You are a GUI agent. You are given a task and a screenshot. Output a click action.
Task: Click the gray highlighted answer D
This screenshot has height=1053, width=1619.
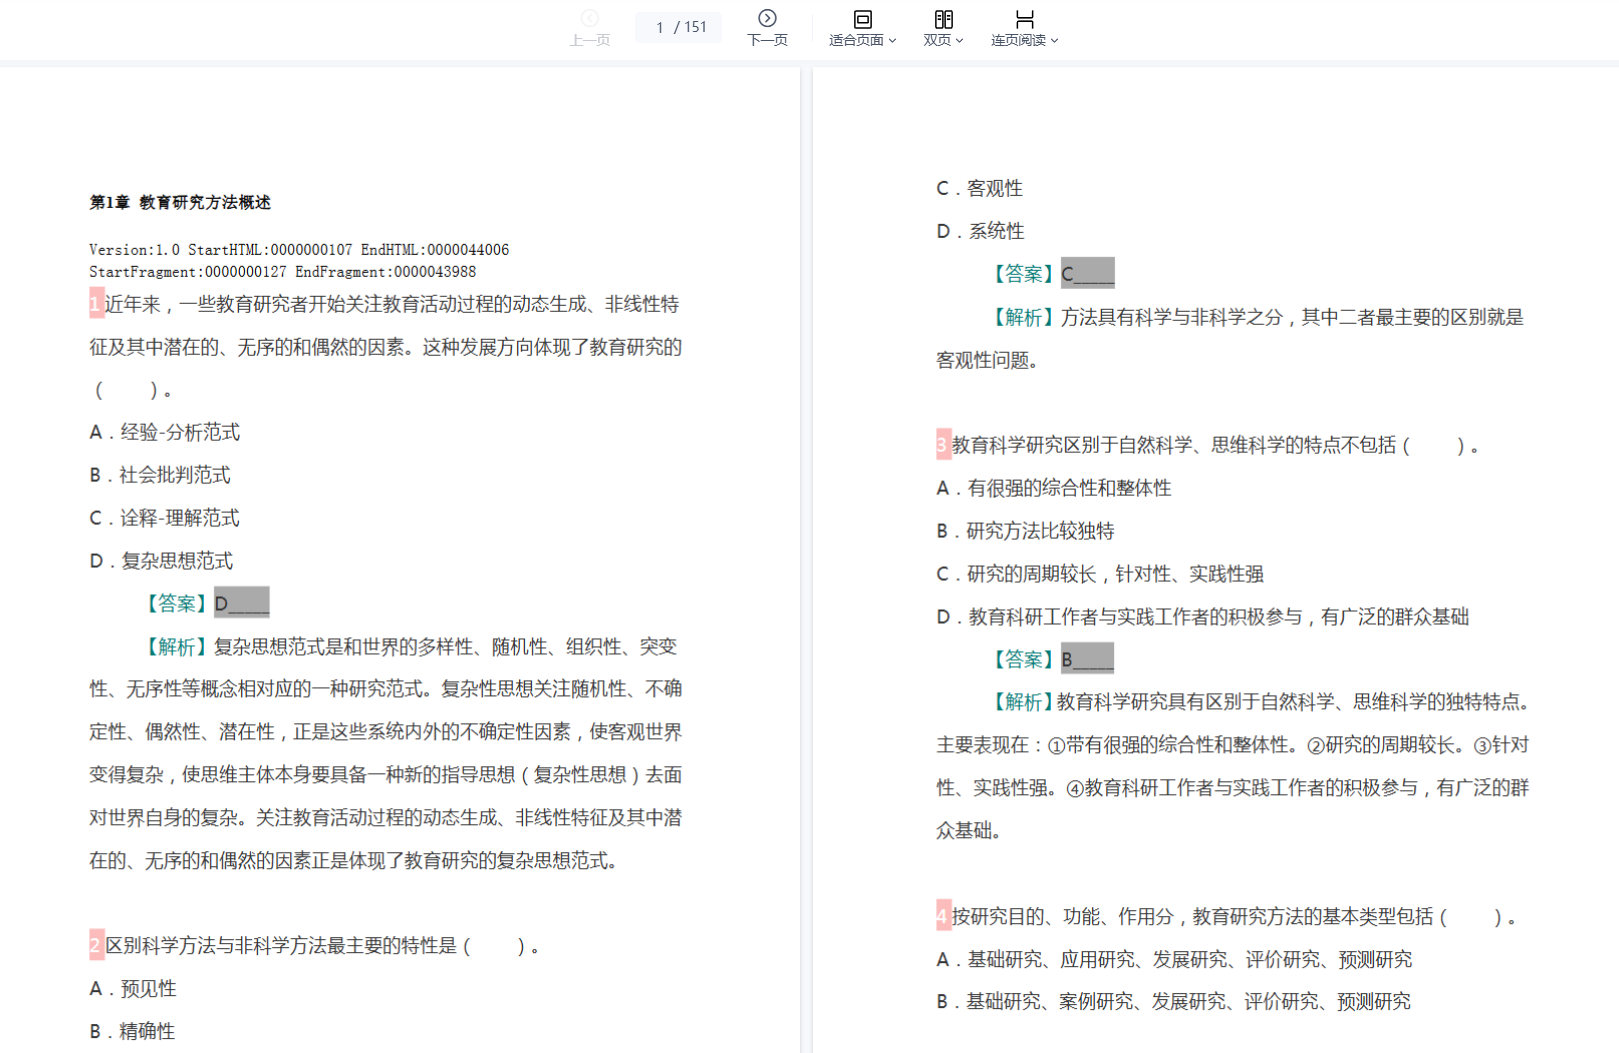[241, 603]
